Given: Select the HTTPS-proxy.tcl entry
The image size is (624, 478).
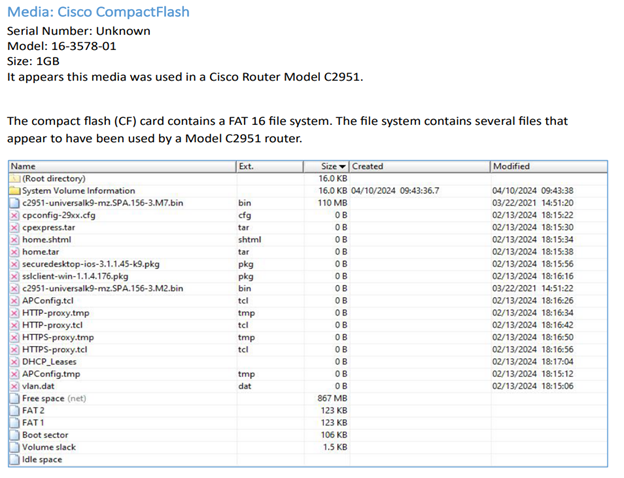Looking at the screenshot, I should tap(55, 350).
